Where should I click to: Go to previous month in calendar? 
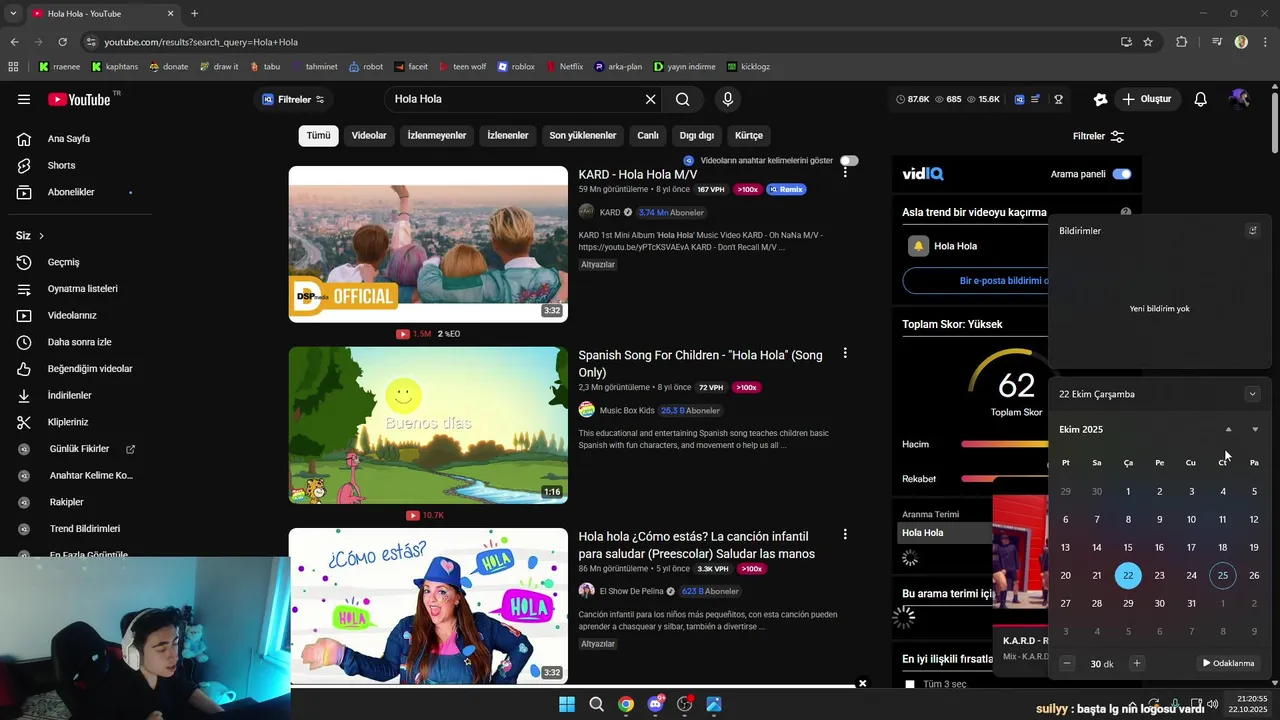coord(1229,429)
